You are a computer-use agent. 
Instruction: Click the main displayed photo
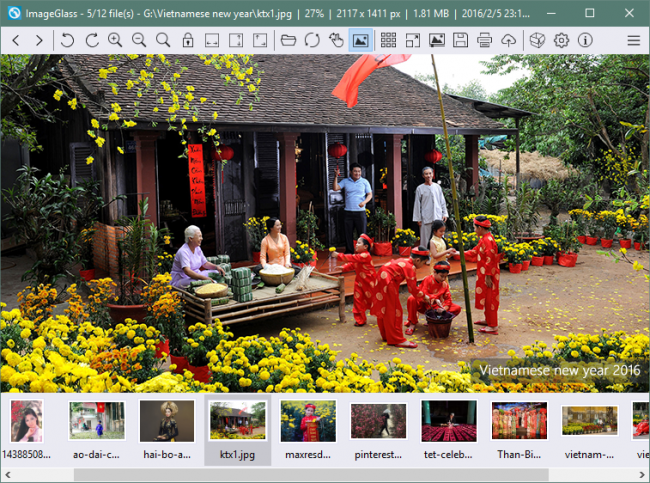coord(325,223)
